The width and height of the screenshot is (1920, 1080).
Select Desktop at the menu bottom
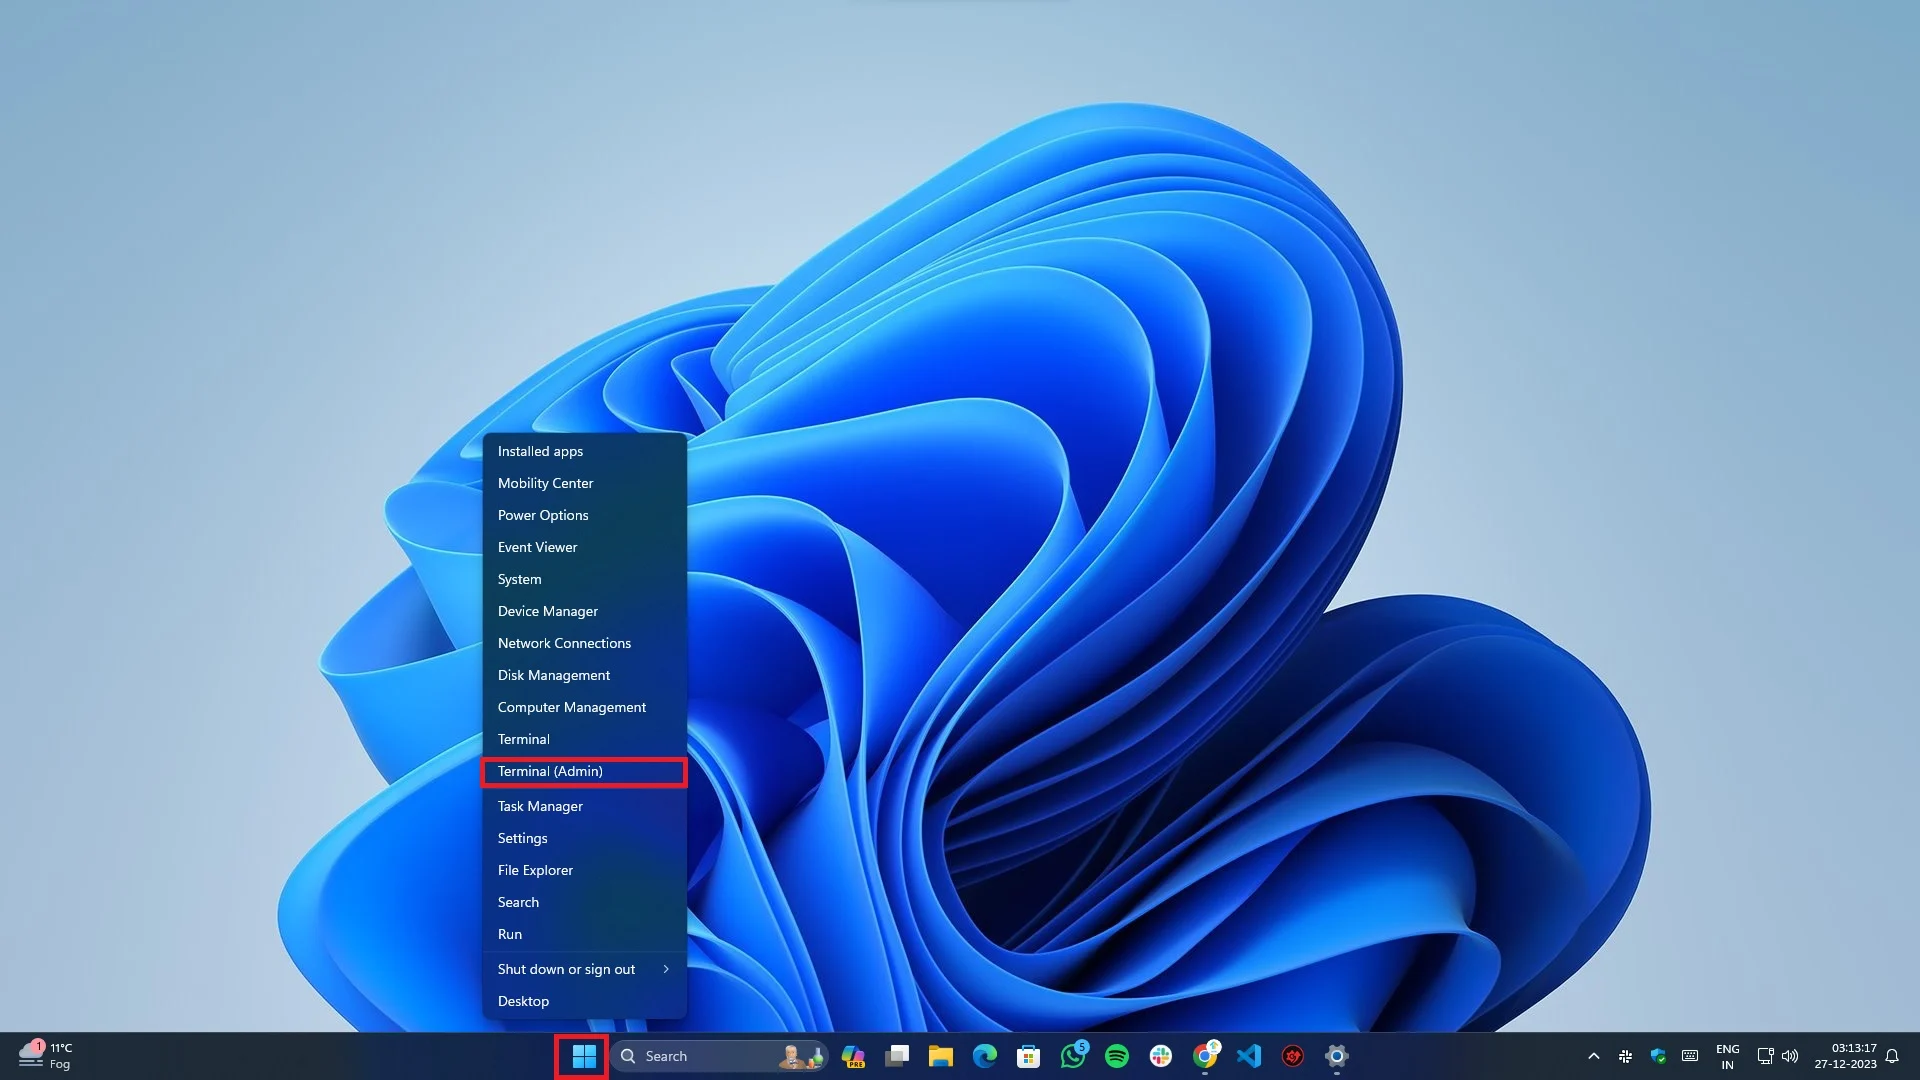pos(584,1001)
